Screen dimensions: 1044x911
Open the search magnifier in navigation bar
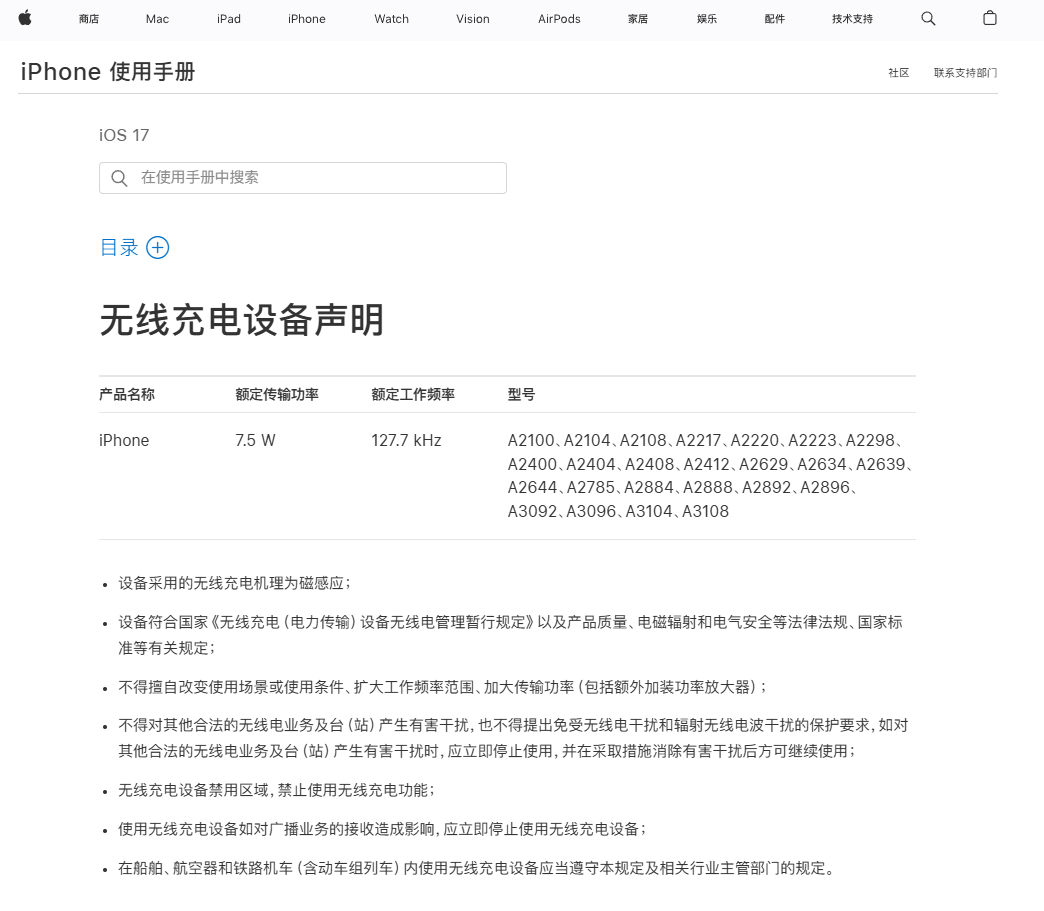pos(928,19)
